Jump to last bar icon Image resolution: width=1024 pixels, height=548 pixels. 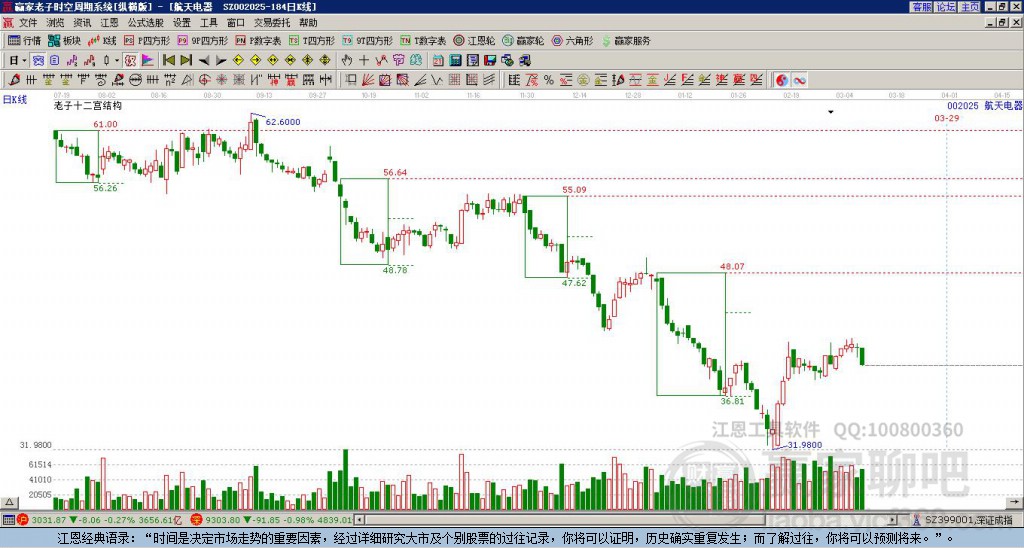tap(186, 60)
